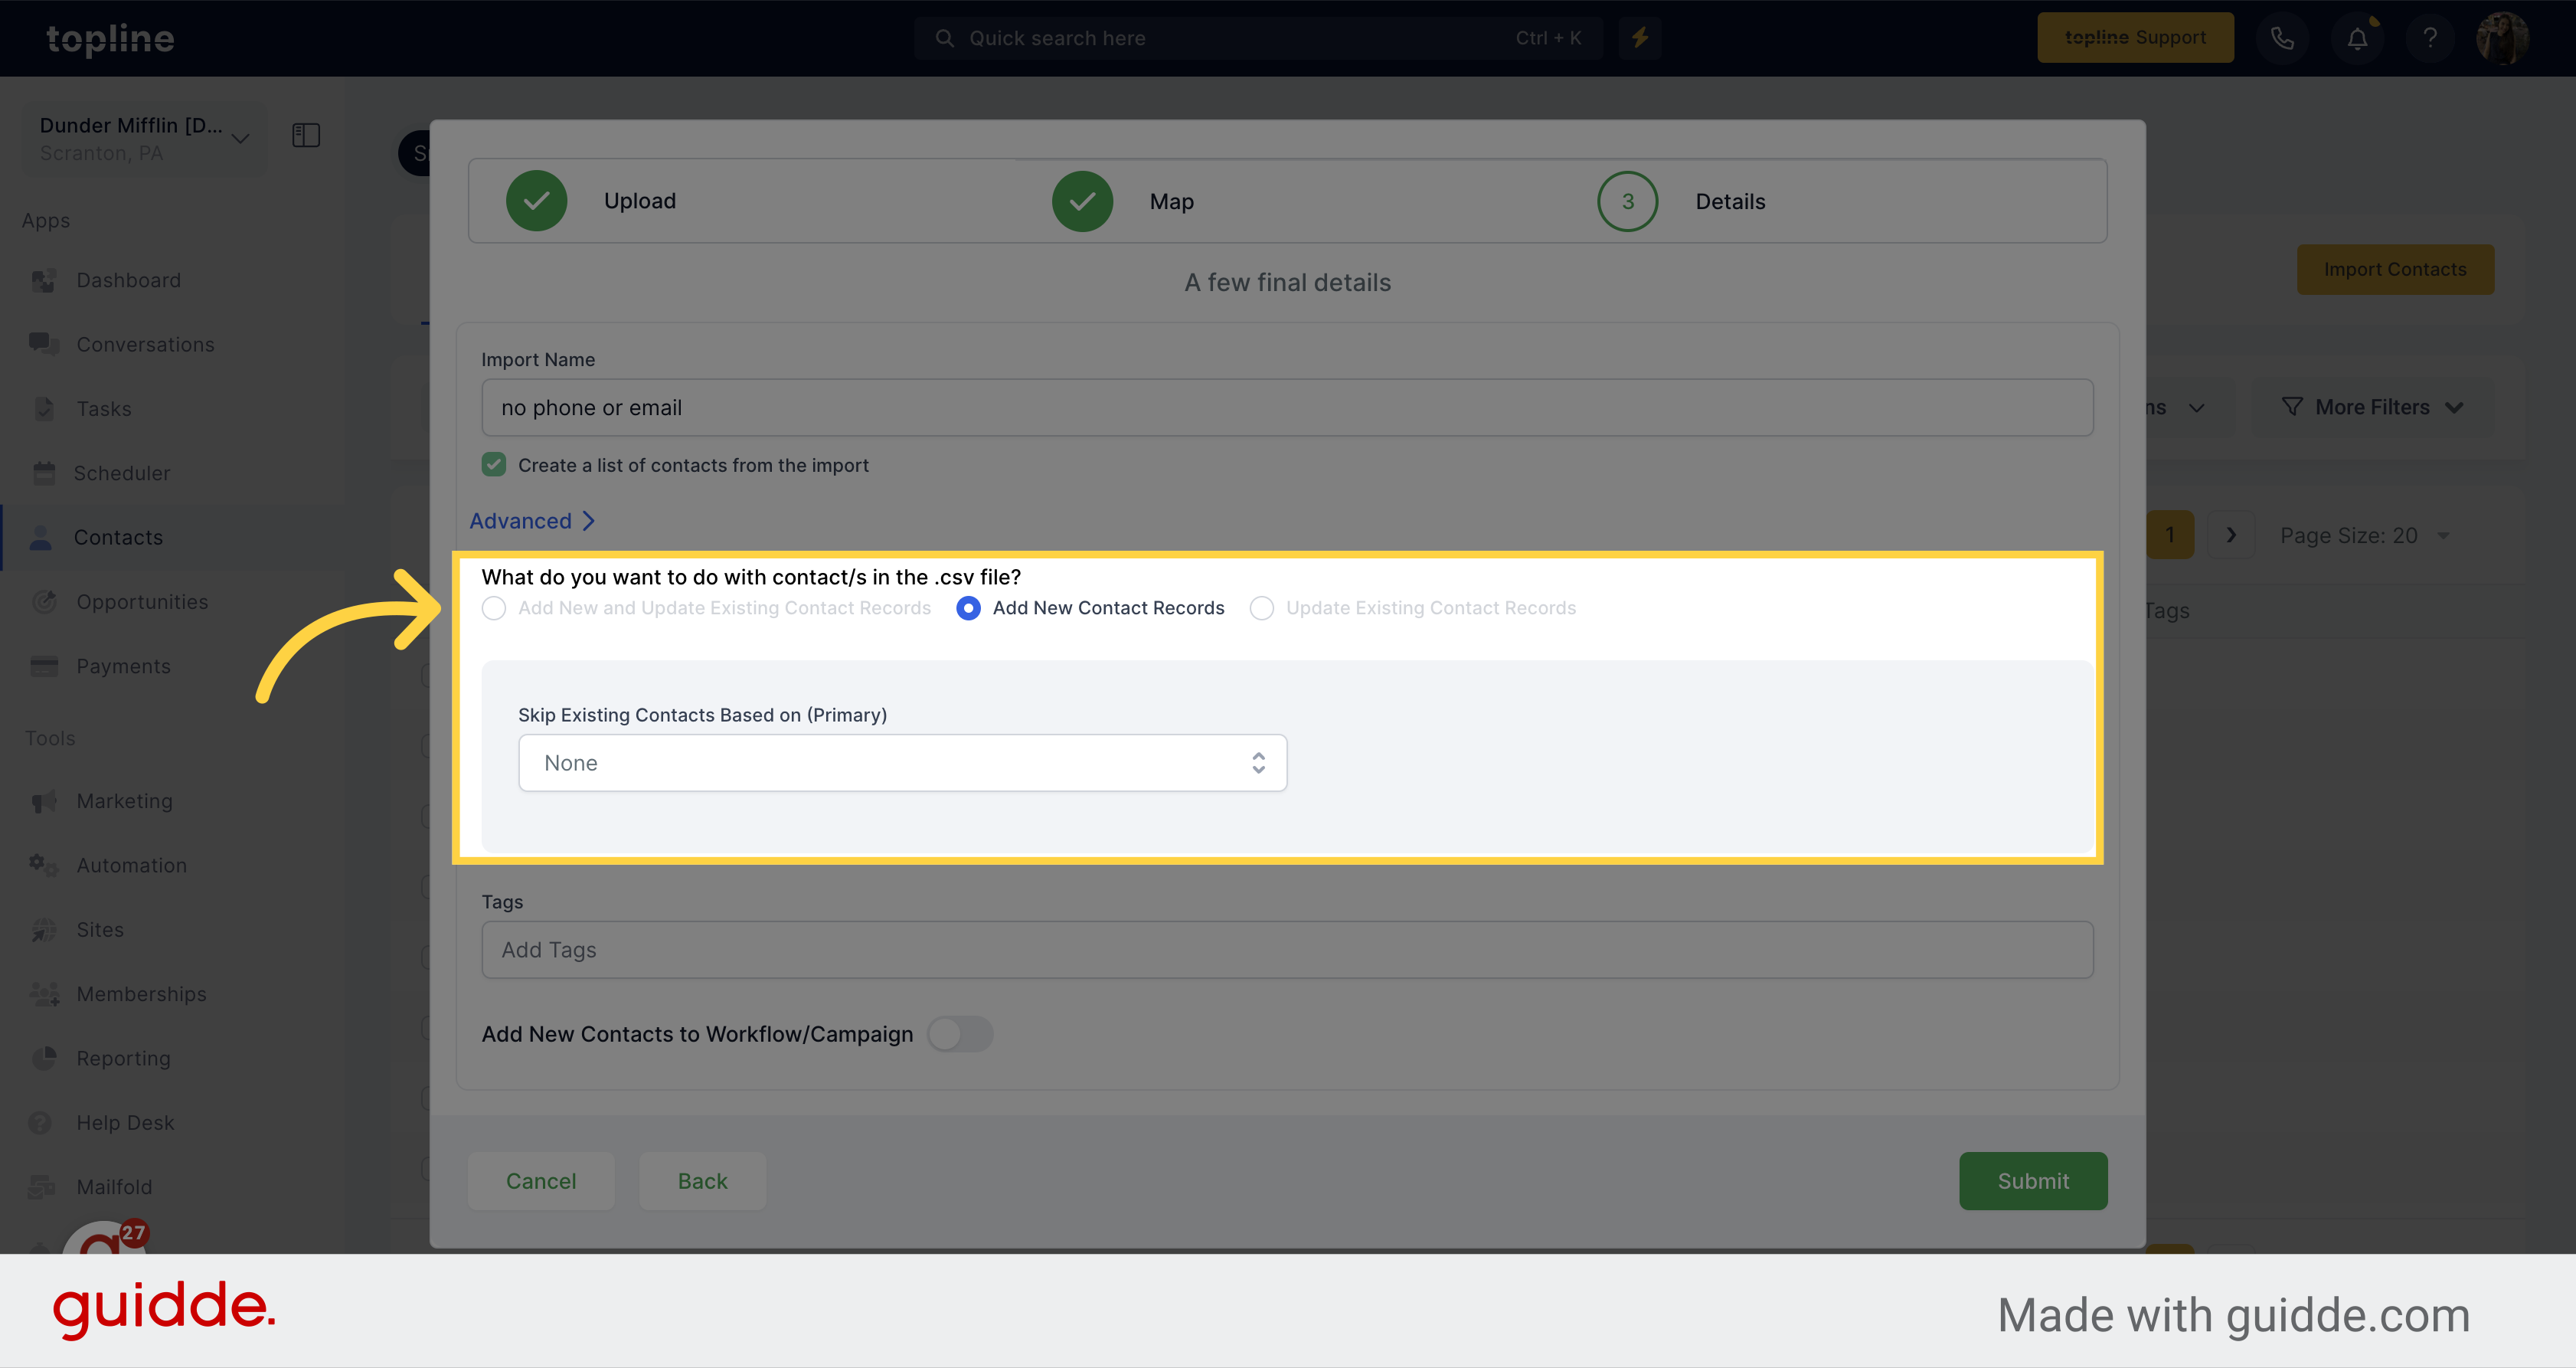Click the Add Tags input field

click(x=1286, y=947)
